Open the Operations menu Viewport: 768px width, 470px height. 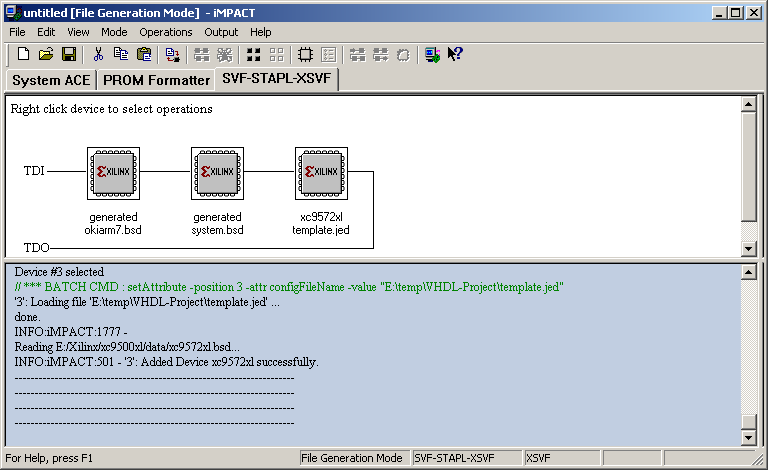pos(166,32)
